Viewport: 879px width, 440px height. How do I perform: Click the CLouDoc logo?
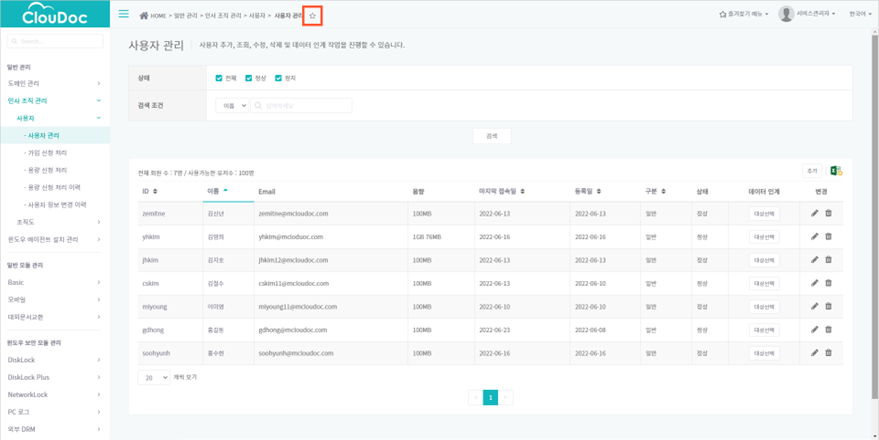point(55,14)
